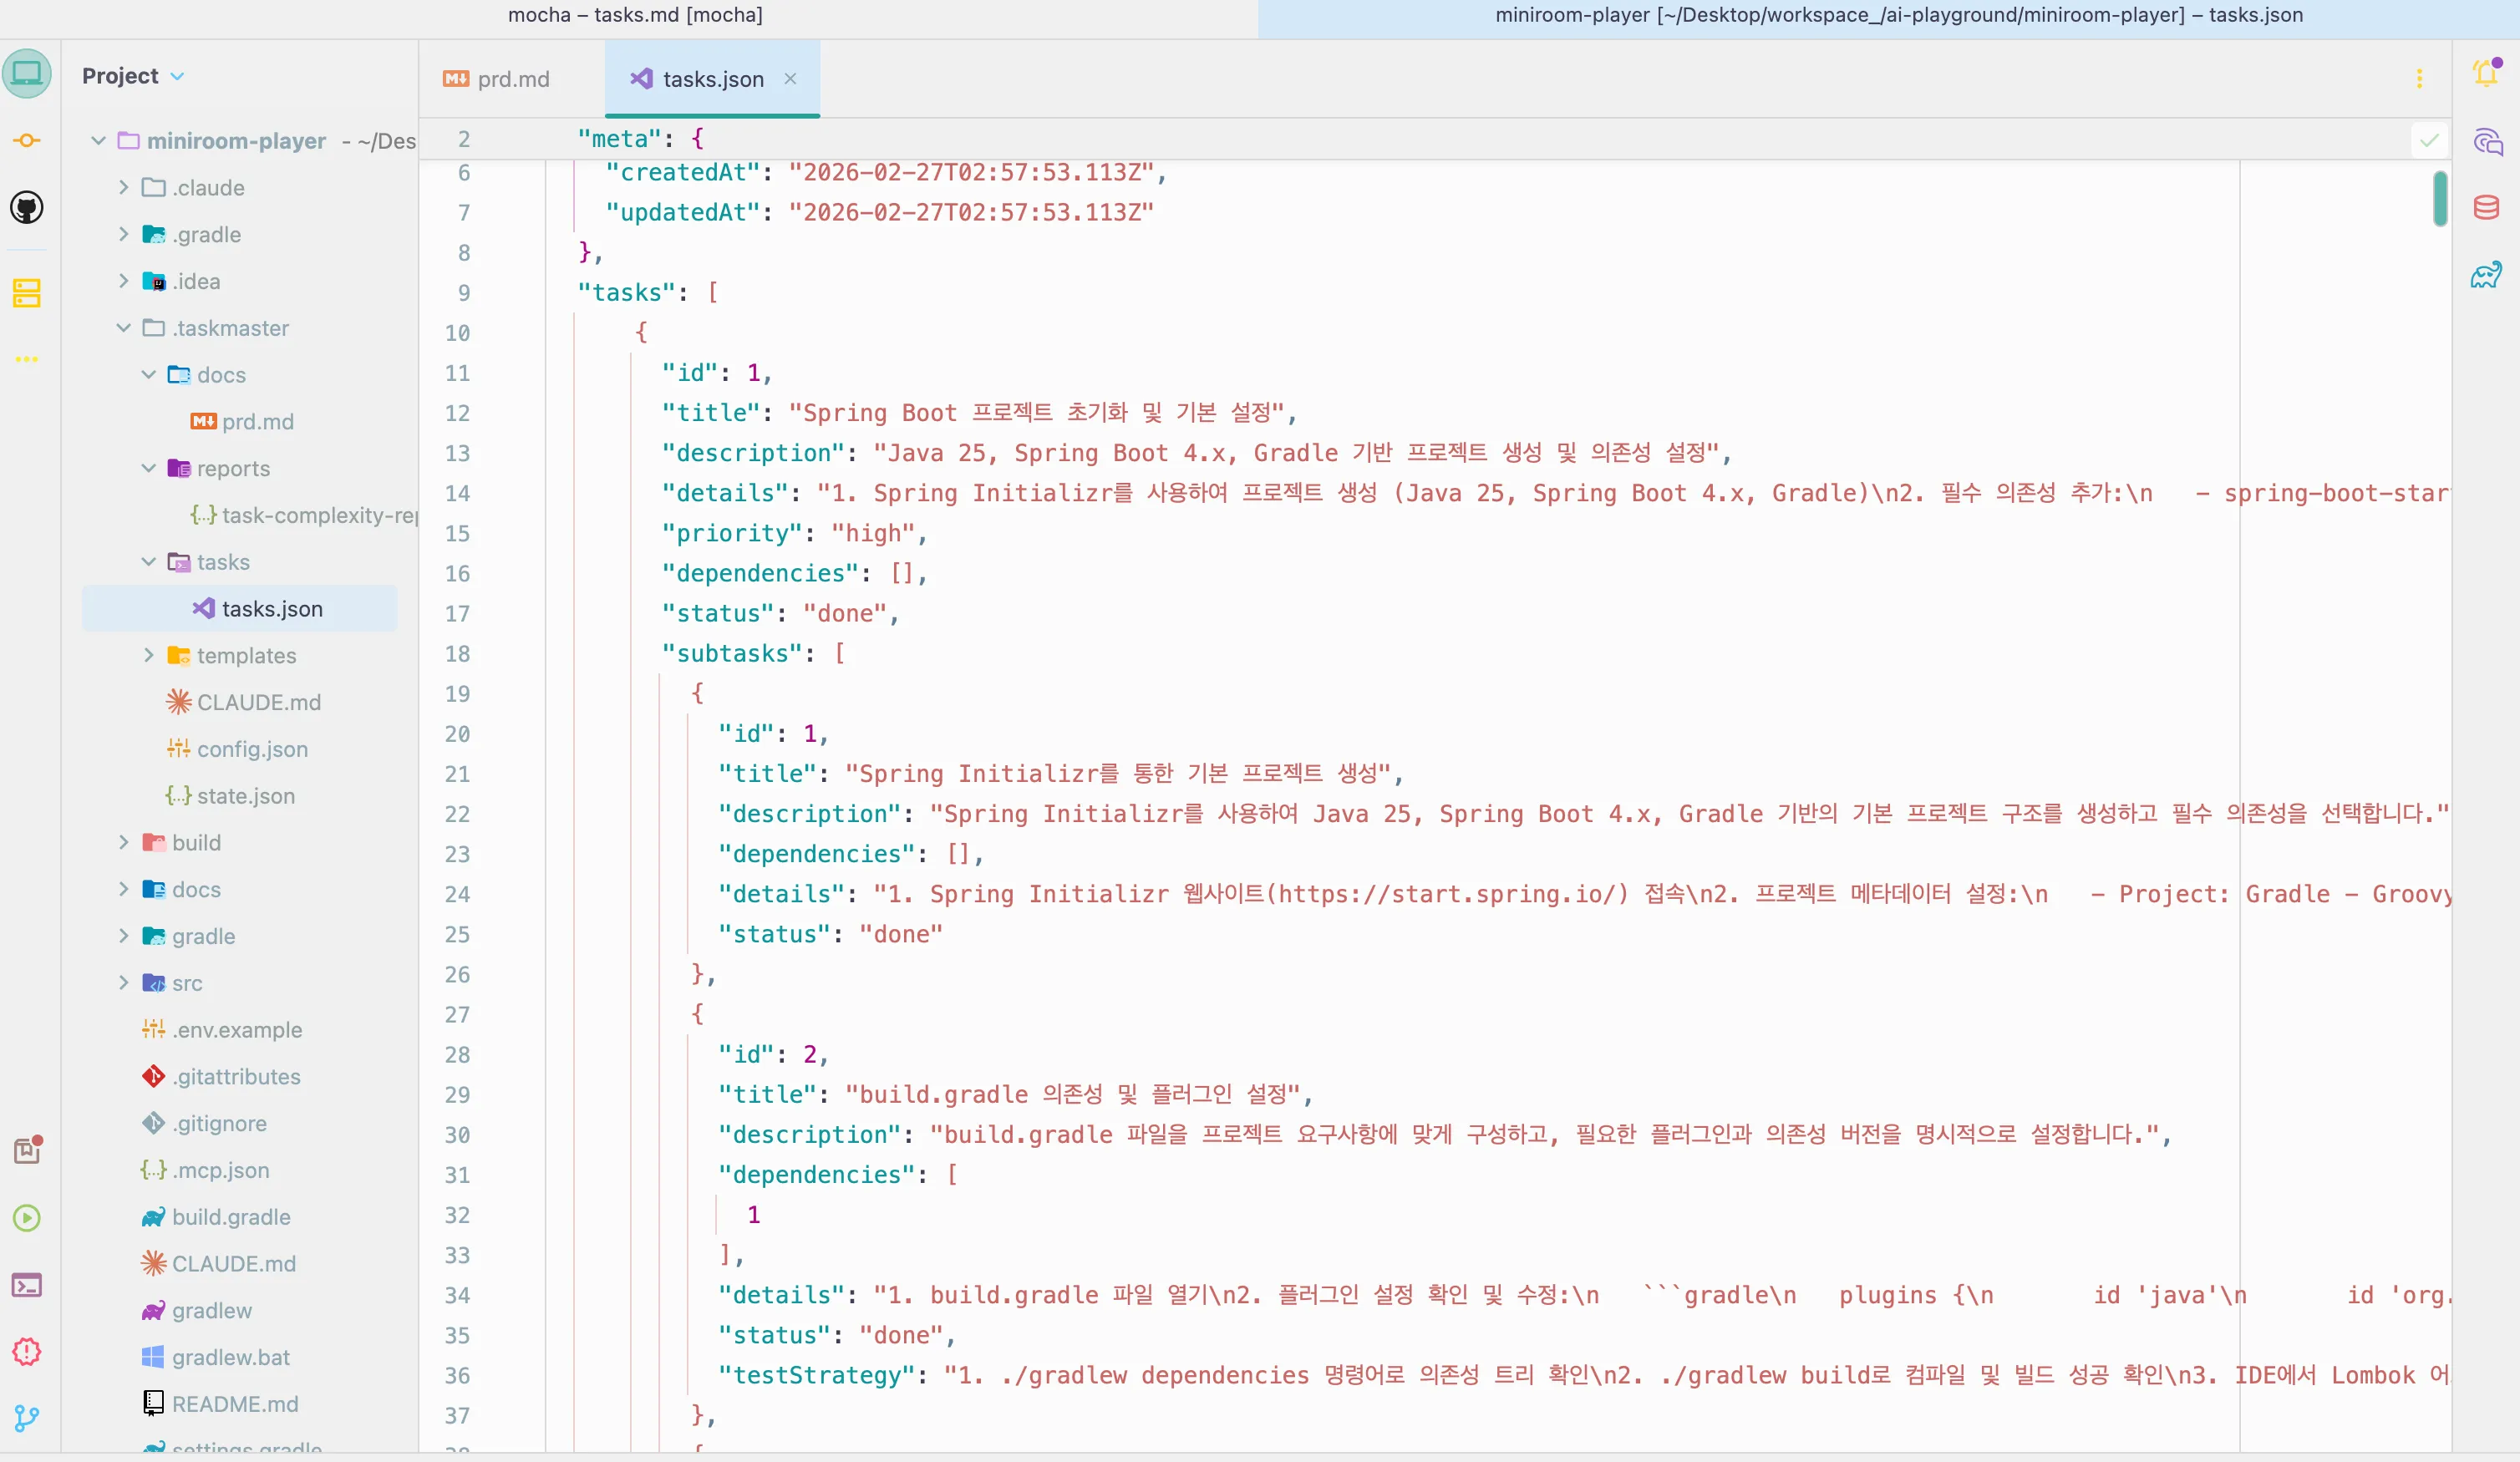Open gradlew file
This screenshot has height=1462, width=2520.
tap(196, 1311)
